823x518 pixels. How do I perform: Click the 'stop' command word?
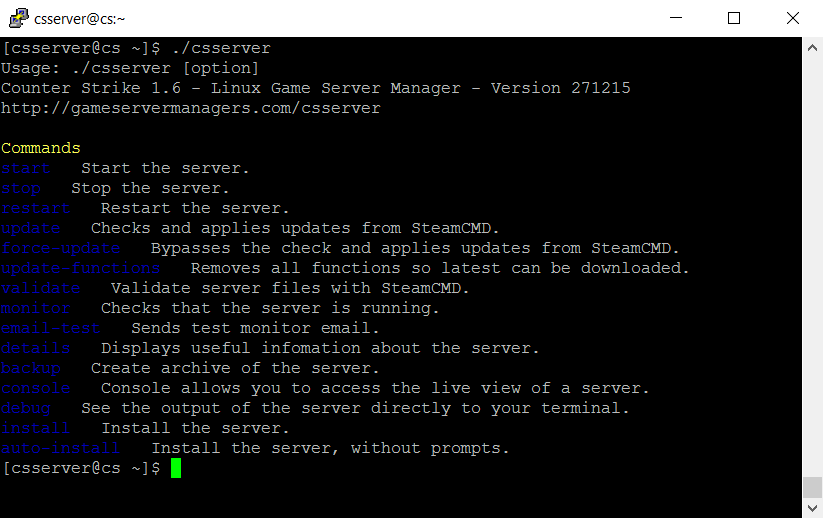point(20,188)
